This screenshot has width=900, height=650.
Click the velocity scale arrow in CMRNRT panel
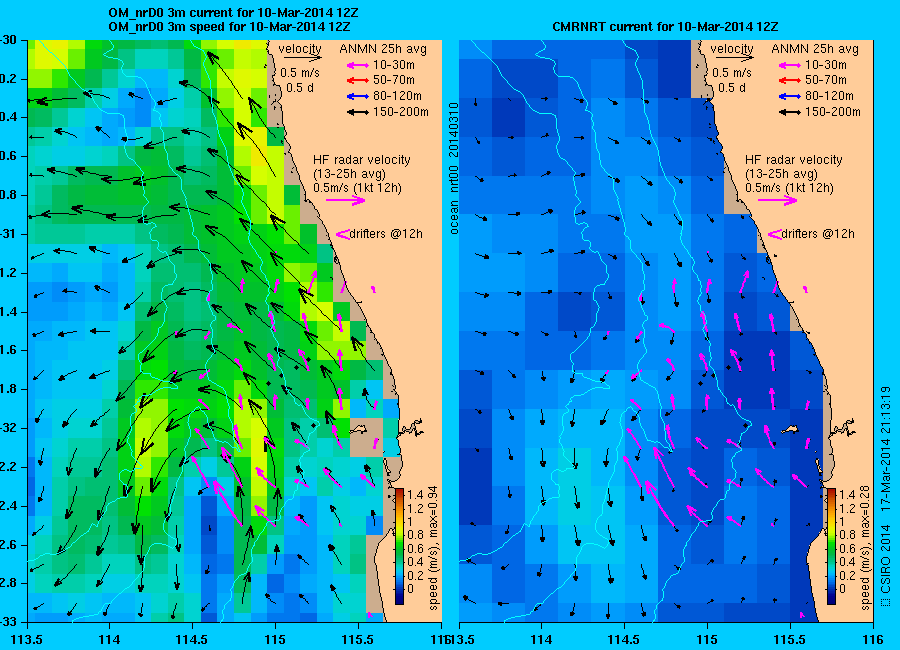pyautogui.click(x=735, y=57)
